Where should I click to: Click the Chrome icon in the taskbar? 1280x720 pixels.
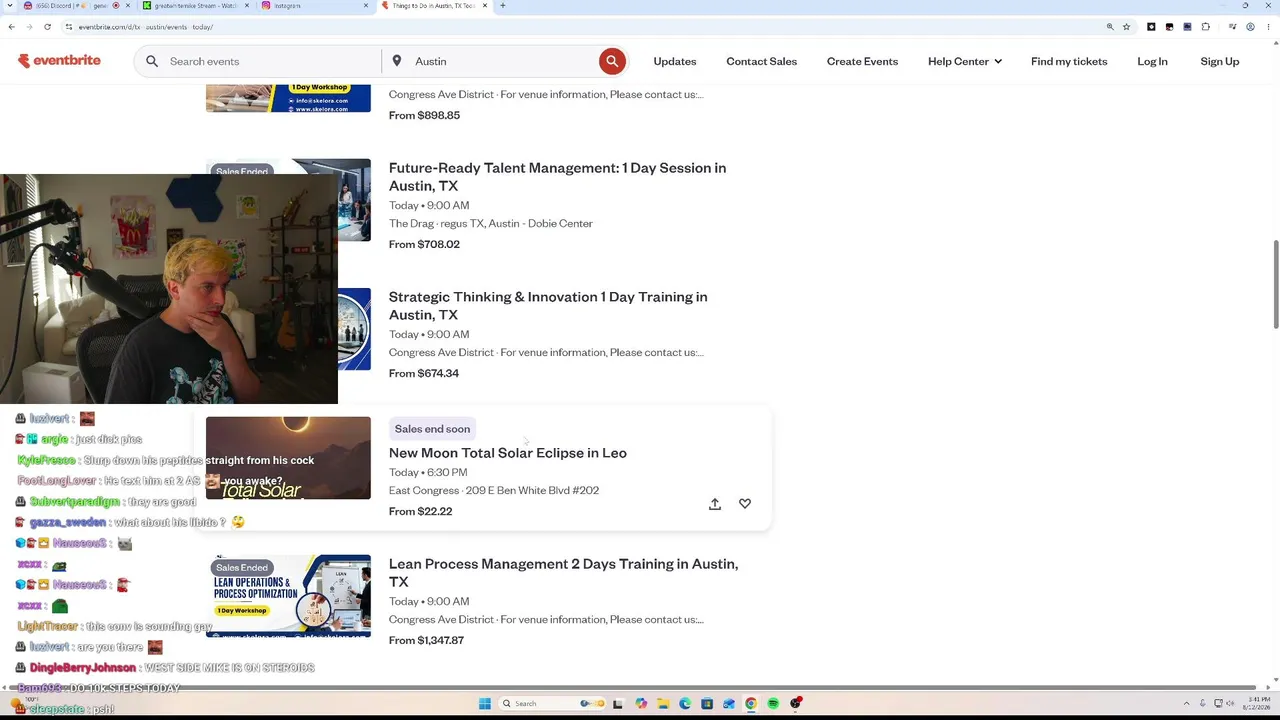pyautogui.click(x=751, y=703)
